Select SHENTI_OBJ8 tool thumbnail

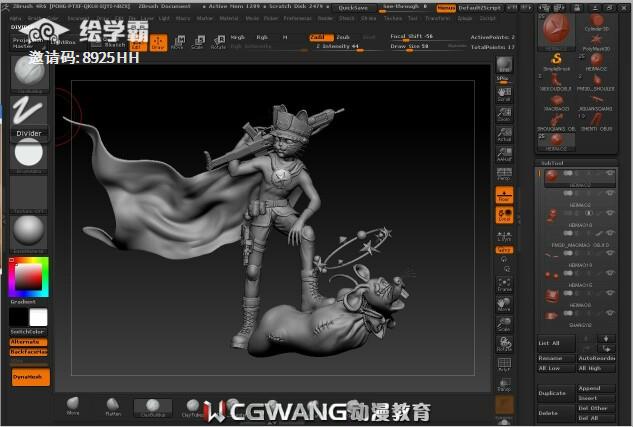[x=597, y=122]
